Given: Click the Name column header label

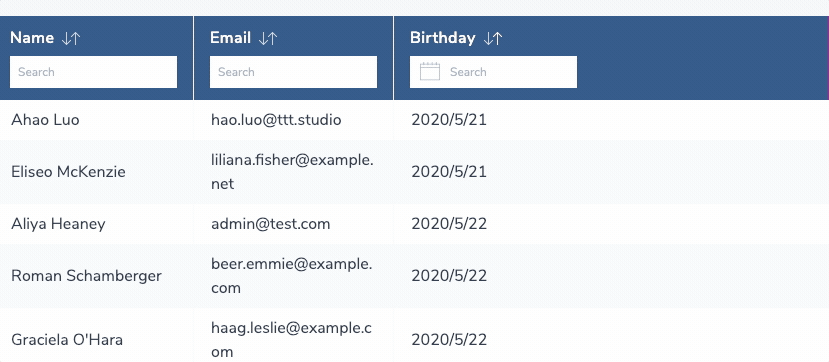Looking at the screenshot, I should 32,38.
